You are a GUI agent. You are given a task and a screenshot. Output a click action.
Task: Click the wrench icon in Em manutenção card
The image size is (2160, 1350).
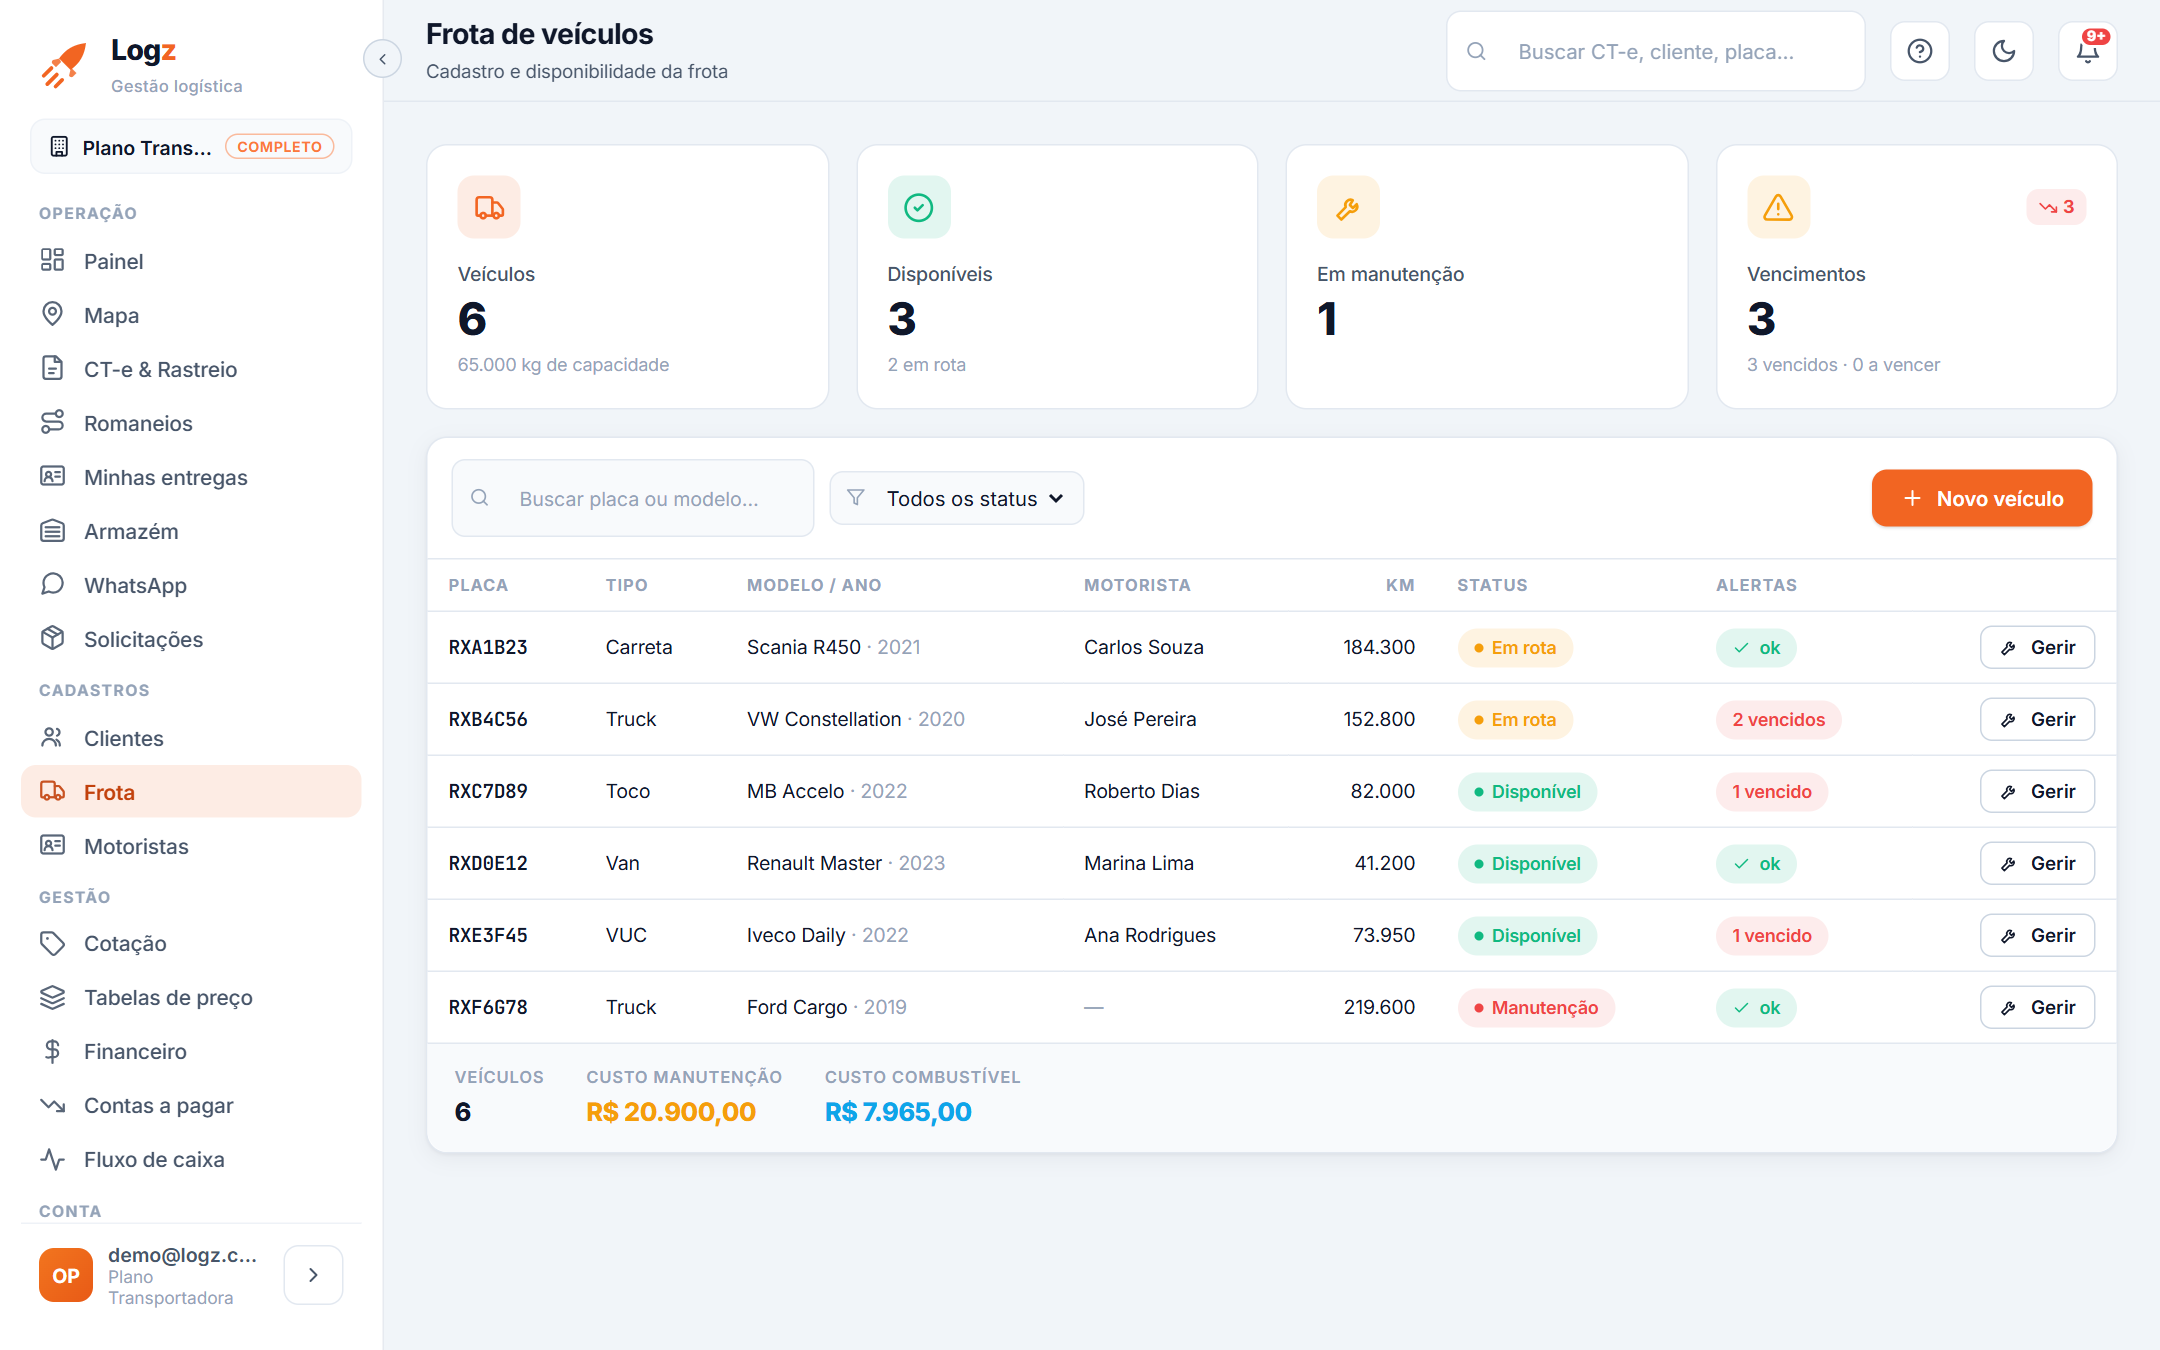point(1348,207)
